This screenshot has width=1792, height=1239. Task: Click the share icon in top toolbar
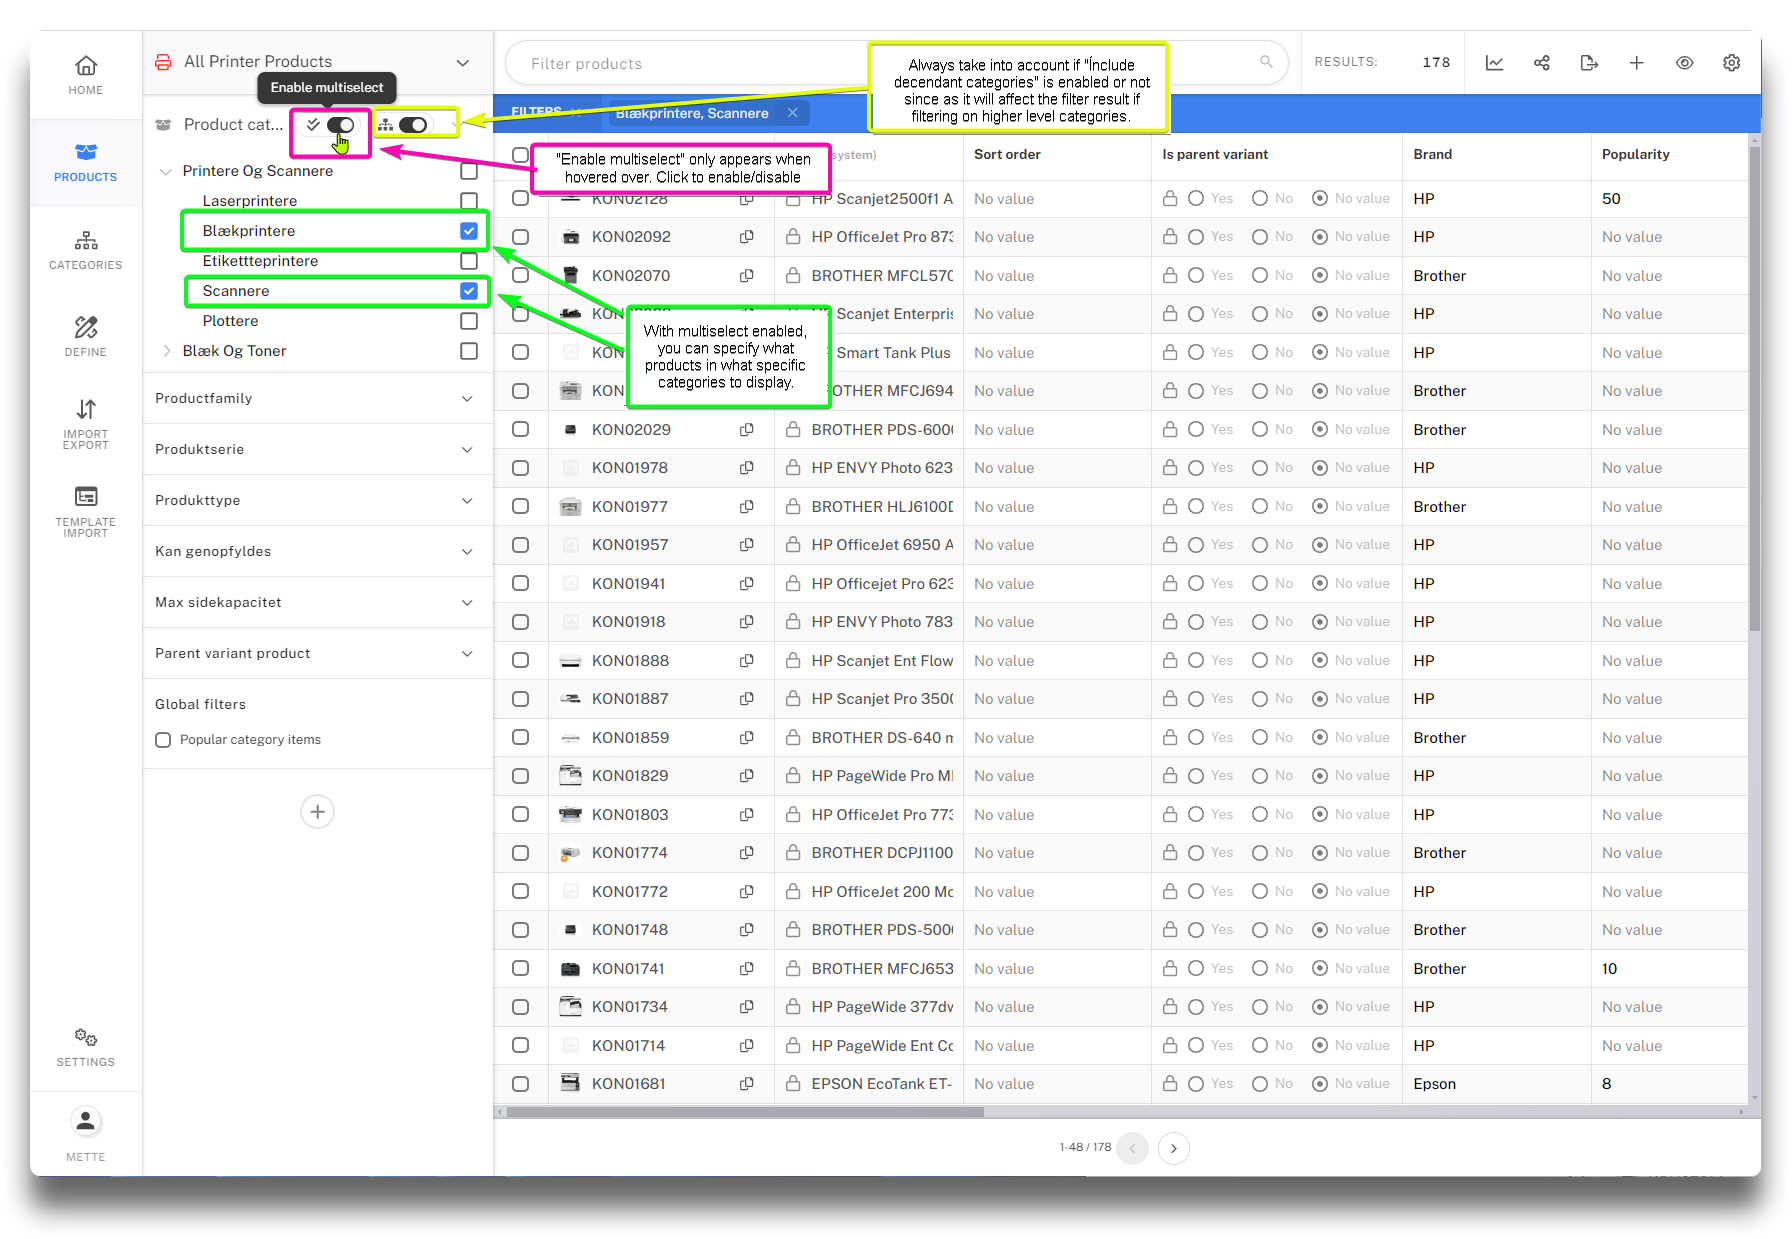click(x=1542, y=63)
